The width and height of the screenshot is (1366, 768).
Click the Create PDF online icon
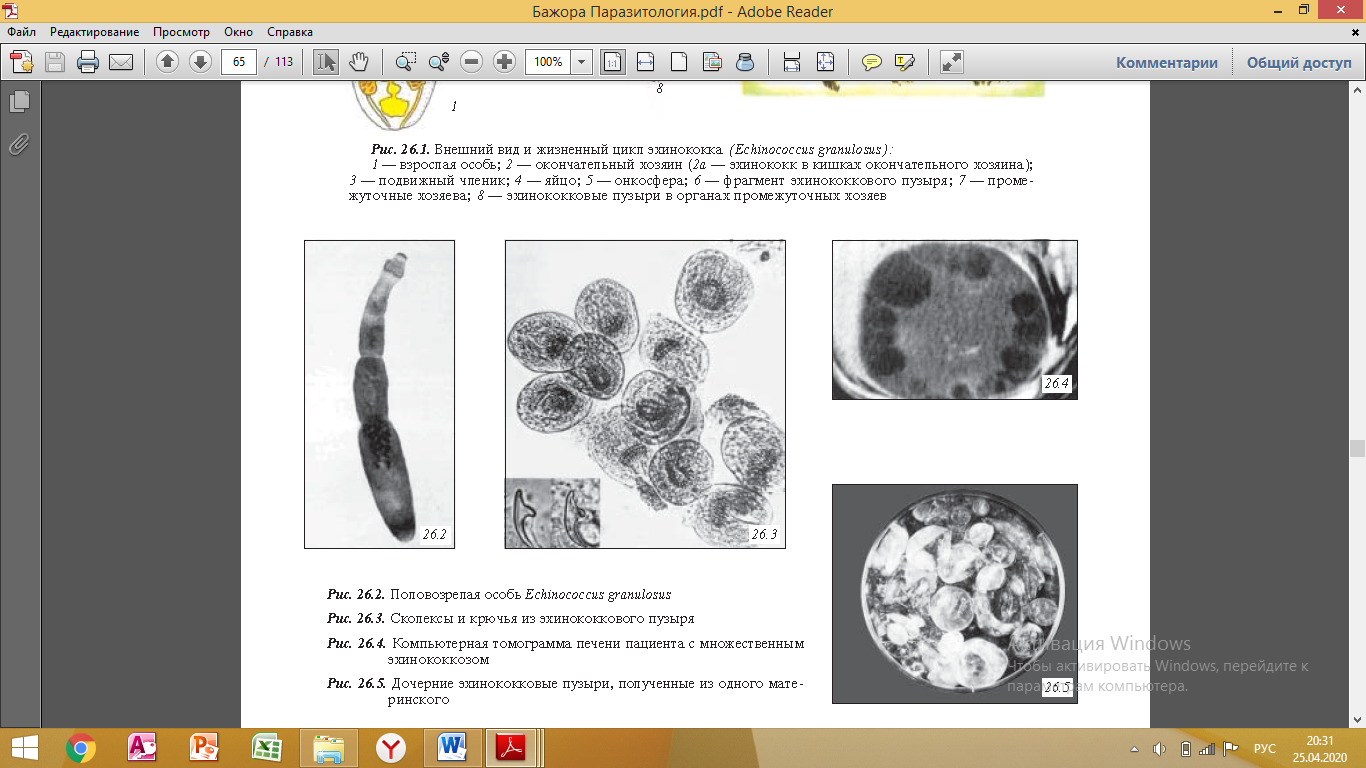(x=22, y=62)
